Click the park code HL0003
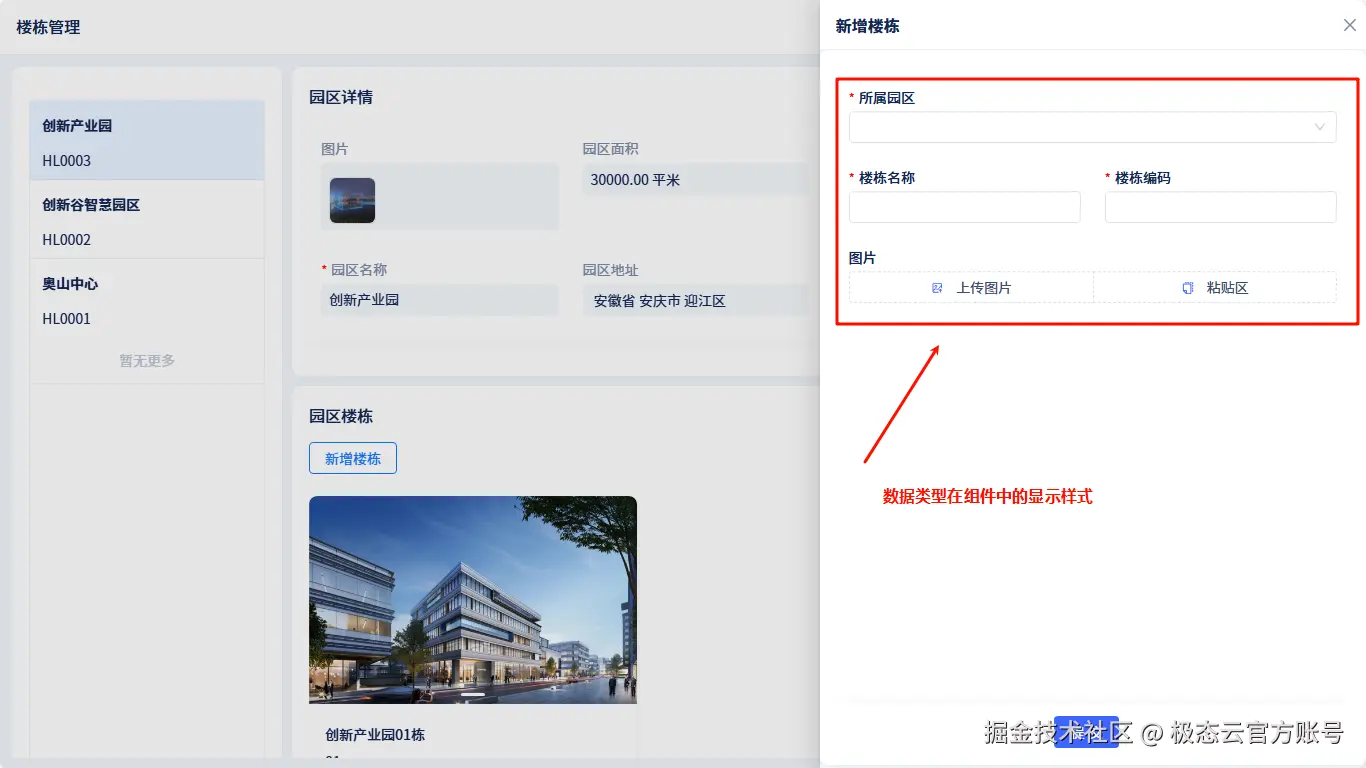 (x=67, y=161)
